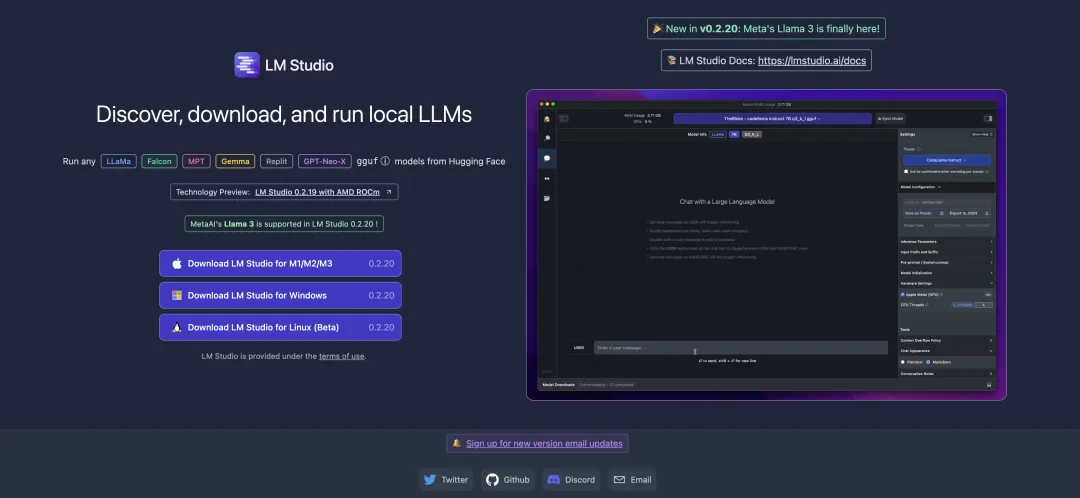The image size is (1080, 498).
Task: Open the Discord community link
Action: coord(571,480)
